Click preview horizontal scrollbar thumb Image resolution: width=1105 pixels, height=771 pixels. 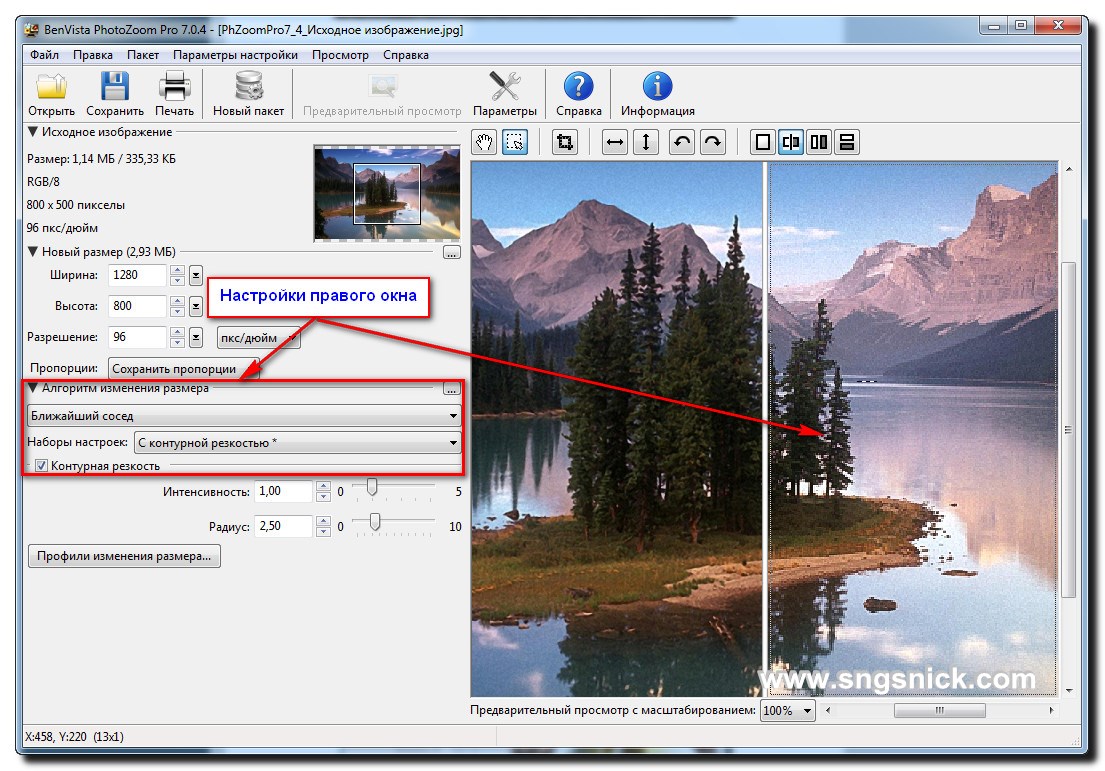939,710
